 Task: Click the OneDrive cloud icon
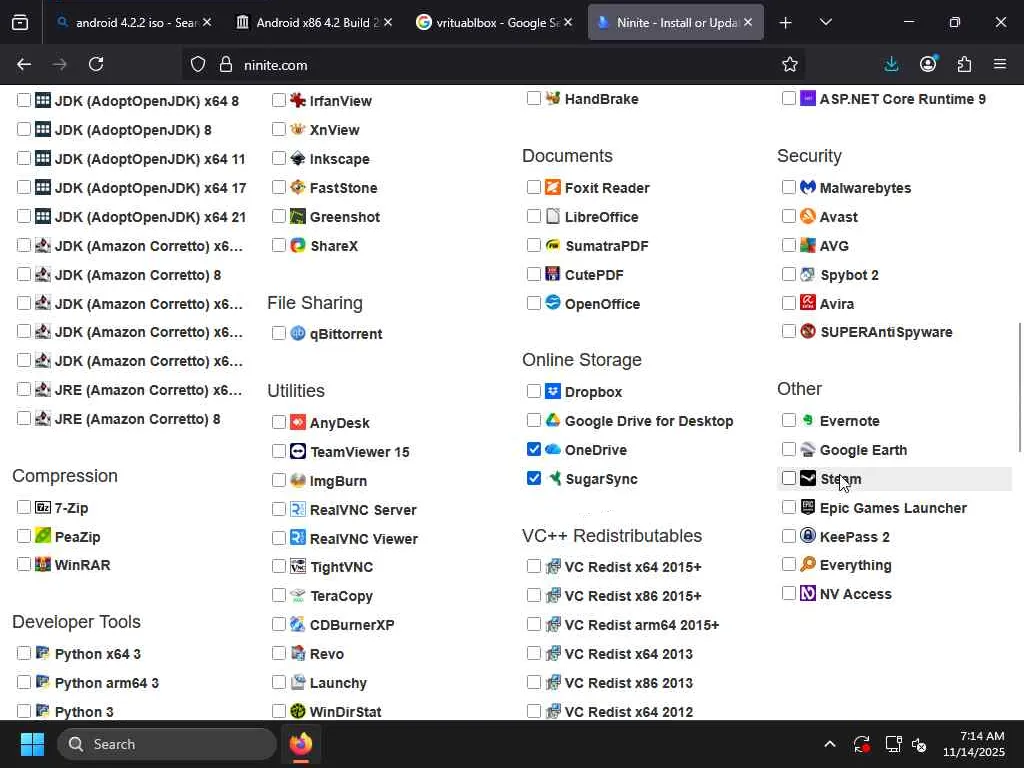tap(552, 449)
